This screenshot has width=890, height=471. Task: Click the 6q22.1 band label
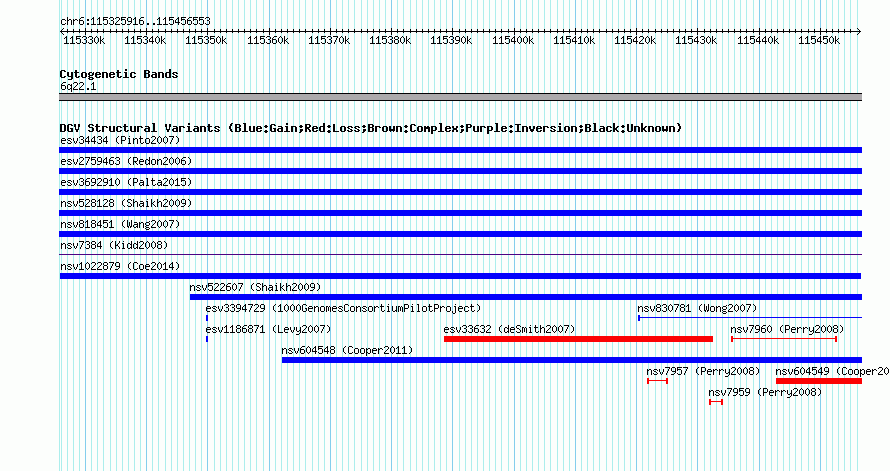[78, 86]
